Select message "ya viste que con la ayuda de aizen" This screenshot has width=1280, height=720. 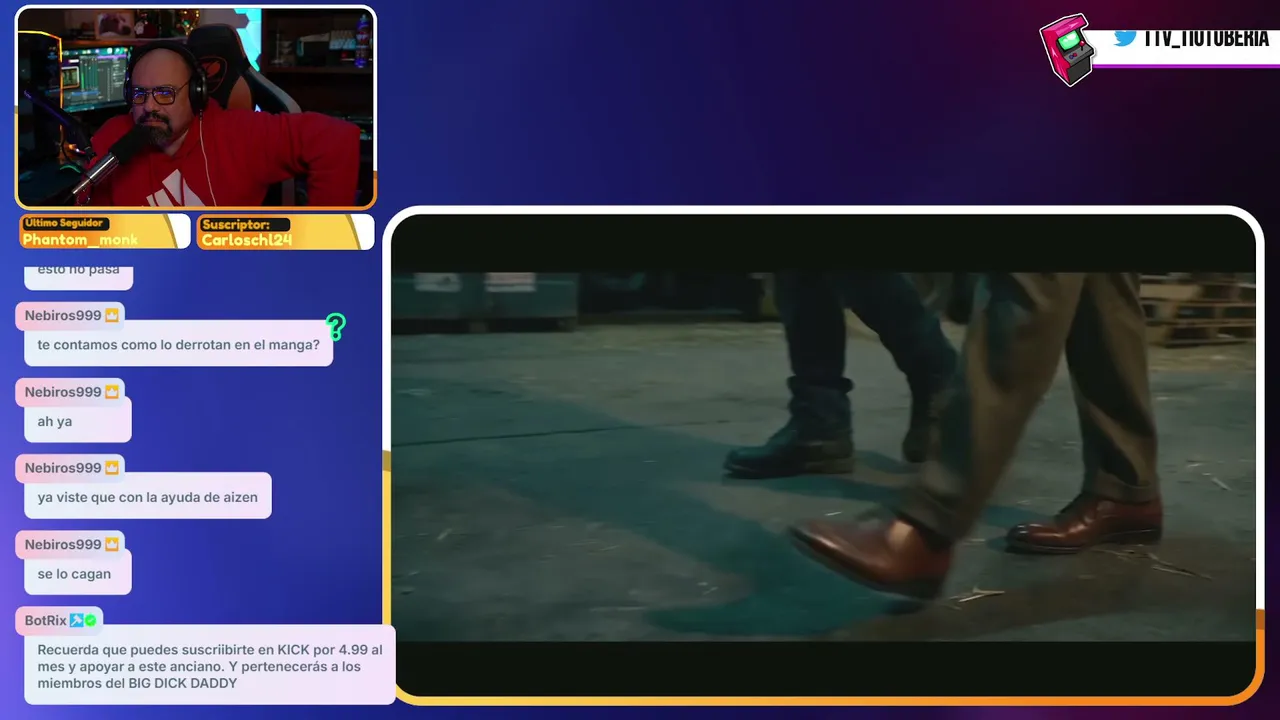[x=147, y=497]
